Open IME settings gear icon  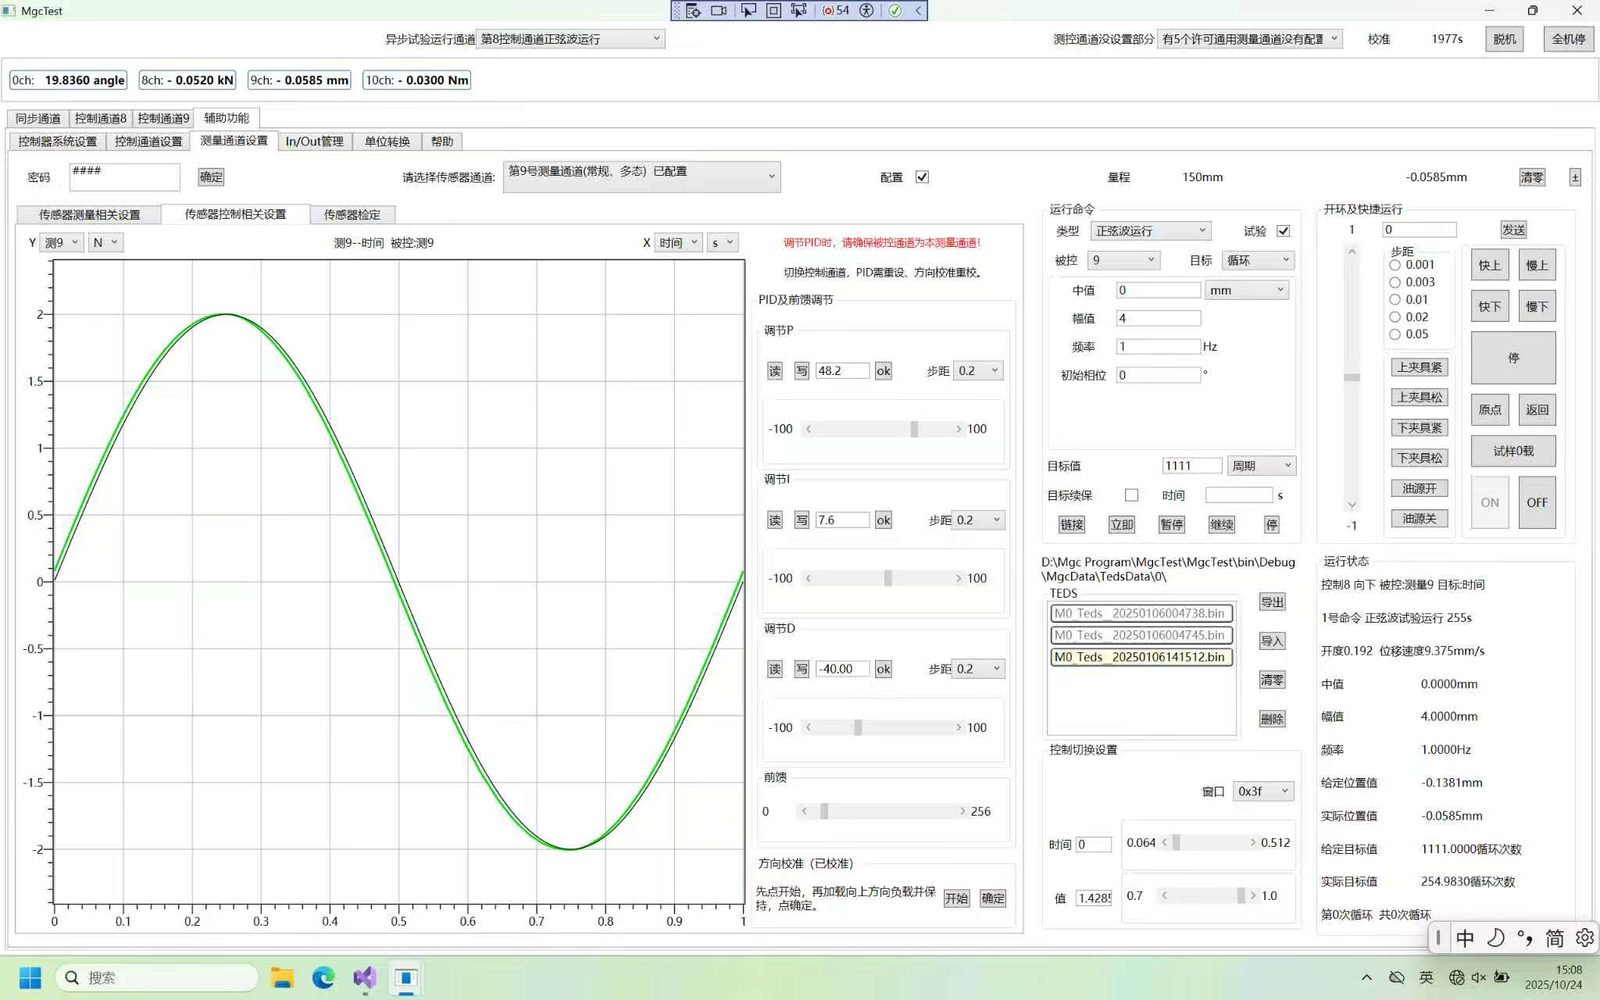pyautogui.click(x=1584, y=937)
